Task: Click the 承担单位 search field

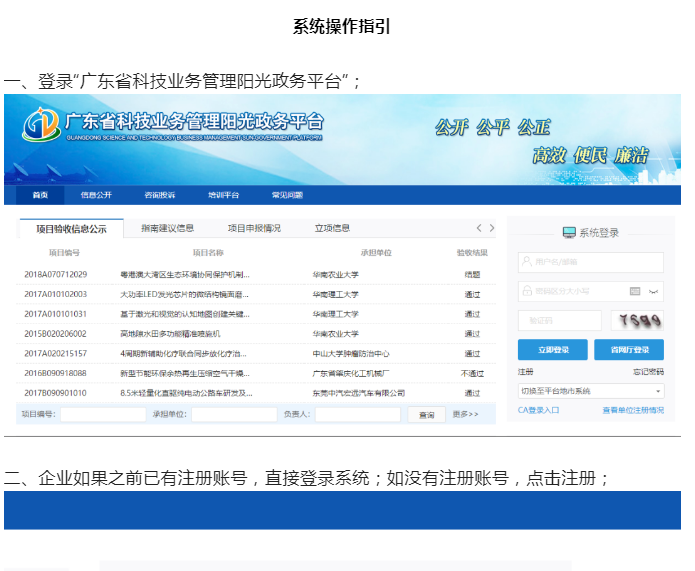Action: (x=234, y=415)
